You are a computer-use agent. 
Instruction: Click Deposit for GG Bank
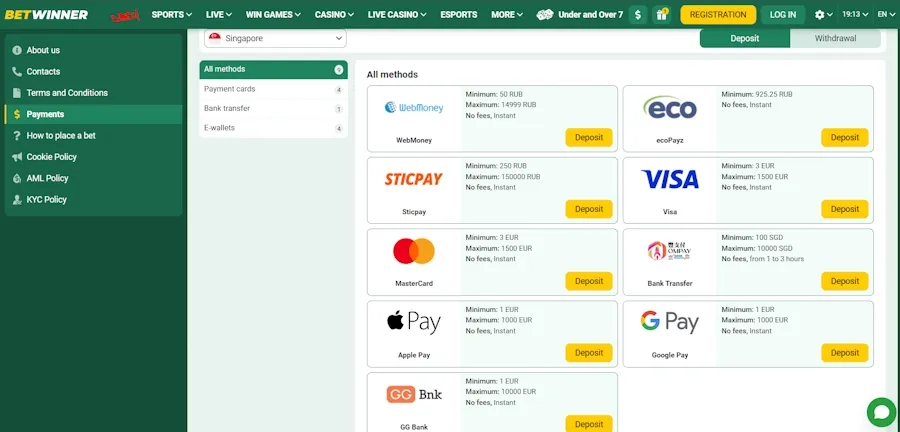pyautogui.click(x=589, y=424)
